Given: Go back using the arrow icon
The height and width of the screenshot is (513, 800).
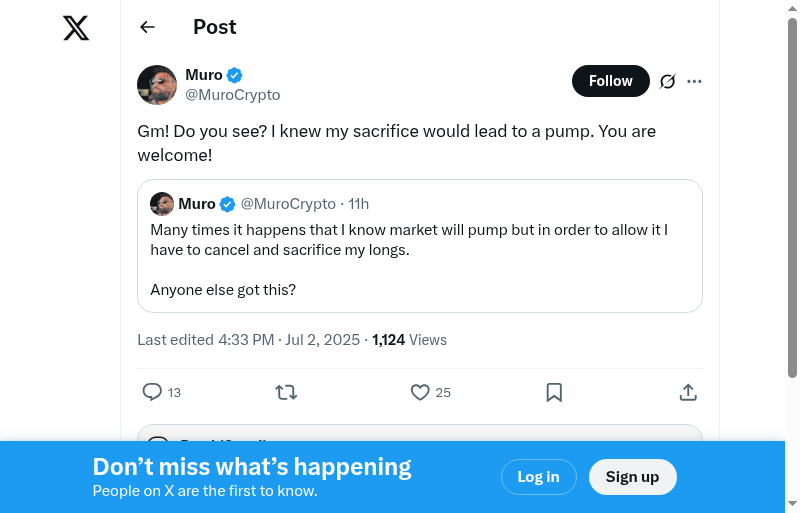Looking at the screenshot, I should click(148, 27).
